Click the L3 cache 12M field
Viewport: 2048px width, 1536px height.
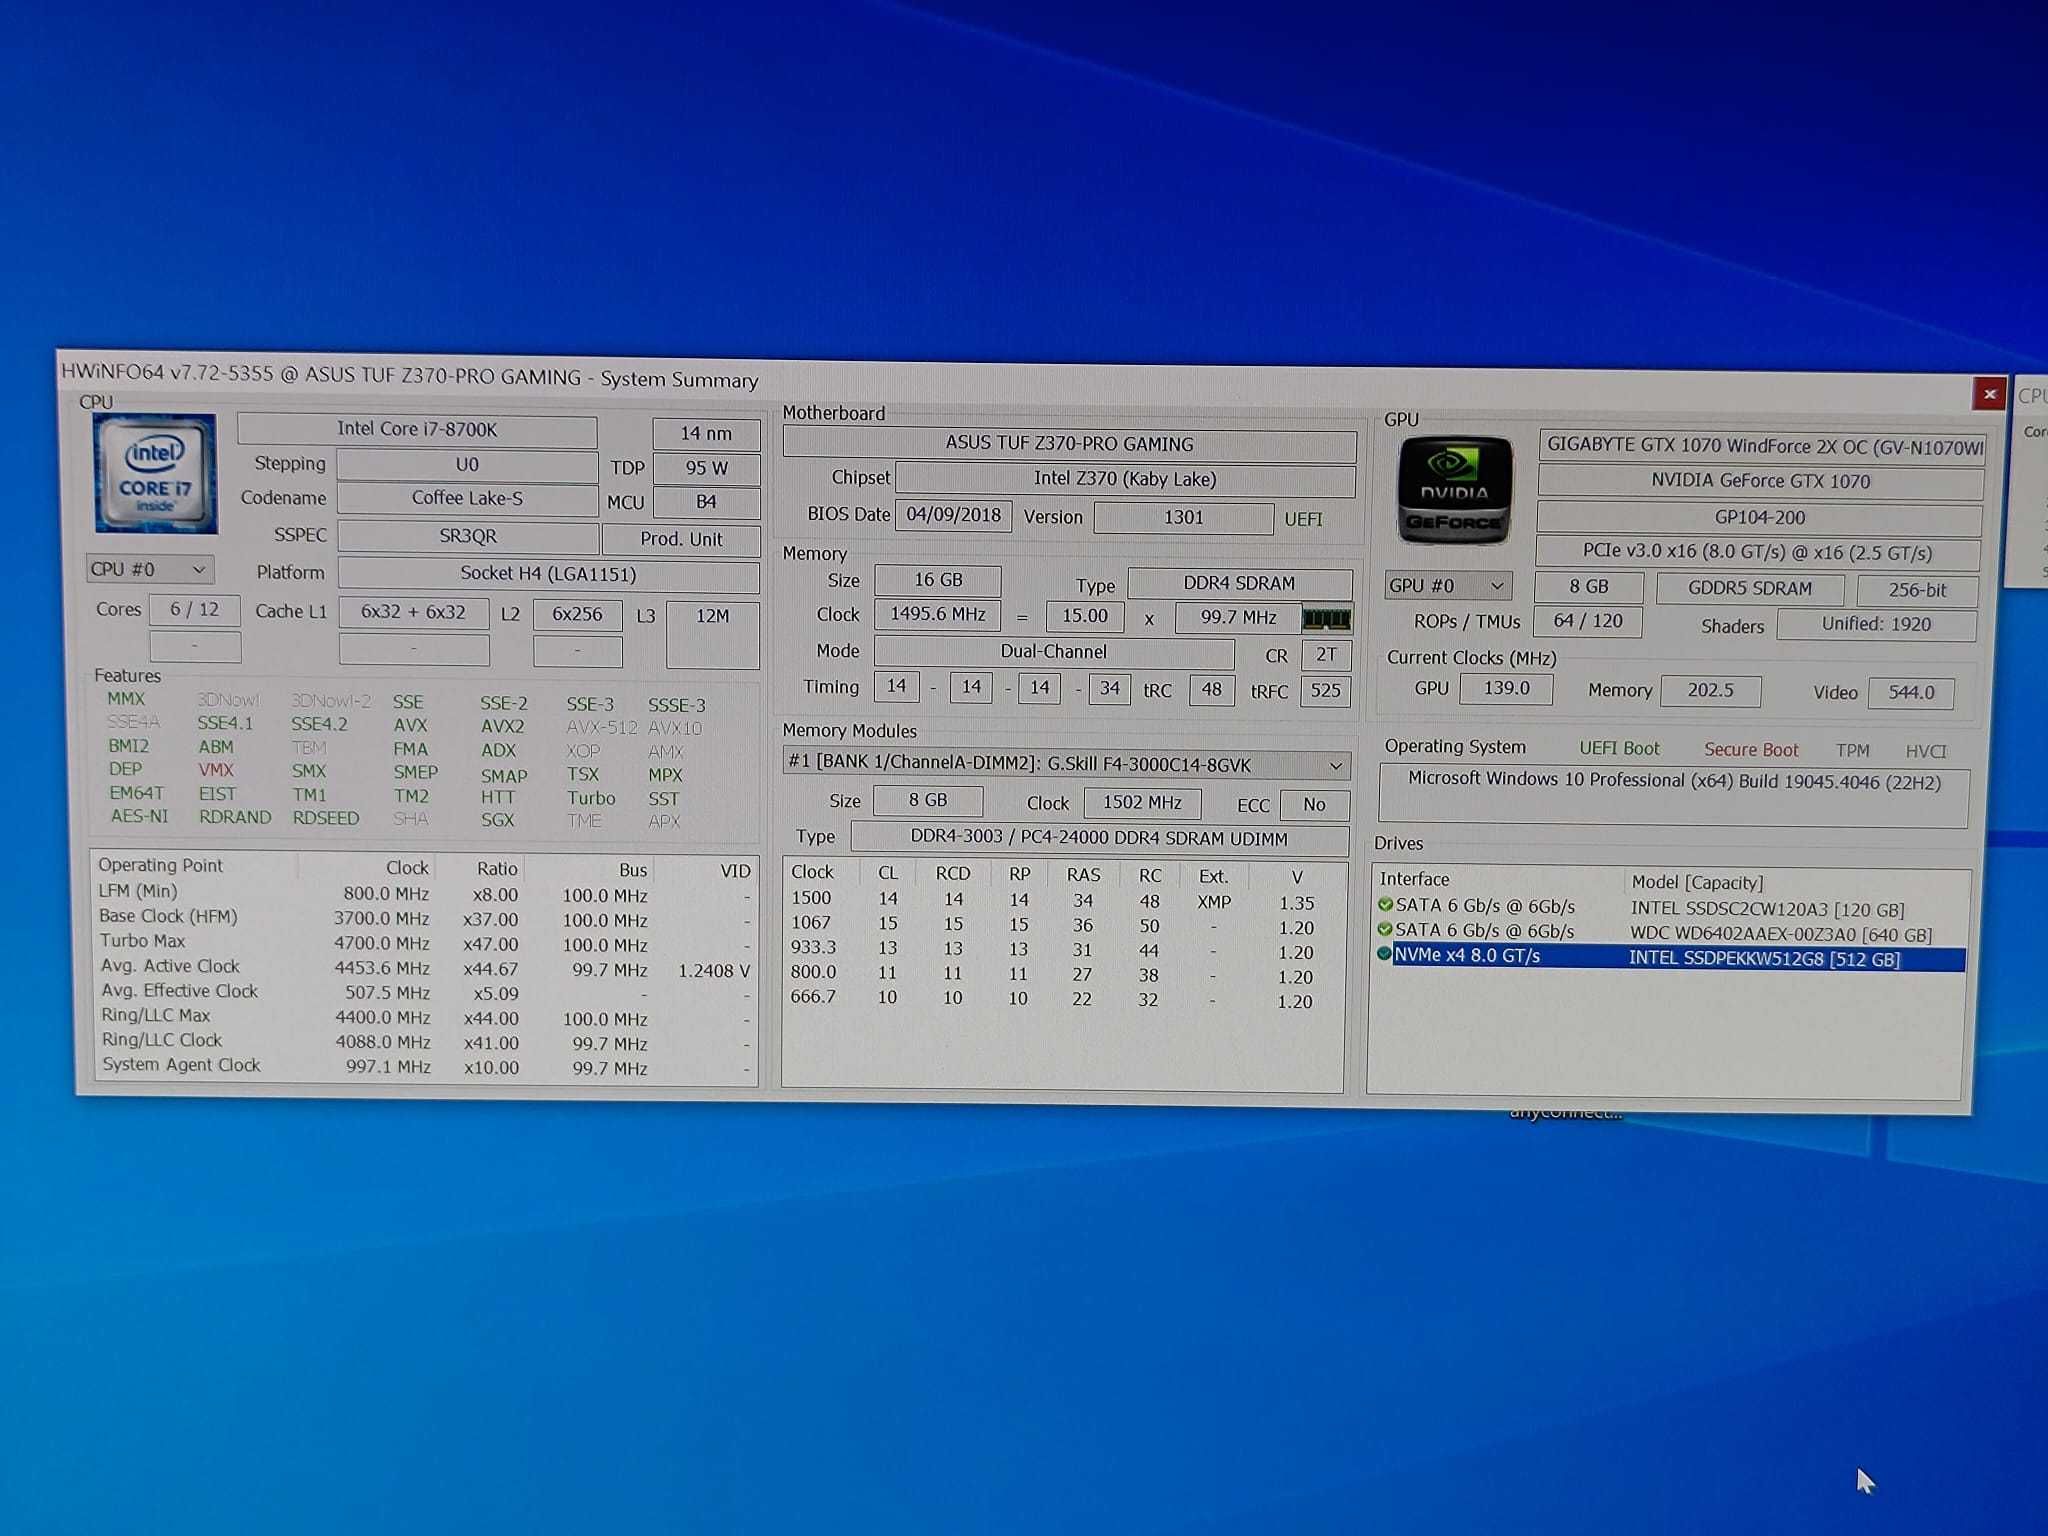[713, 634]
